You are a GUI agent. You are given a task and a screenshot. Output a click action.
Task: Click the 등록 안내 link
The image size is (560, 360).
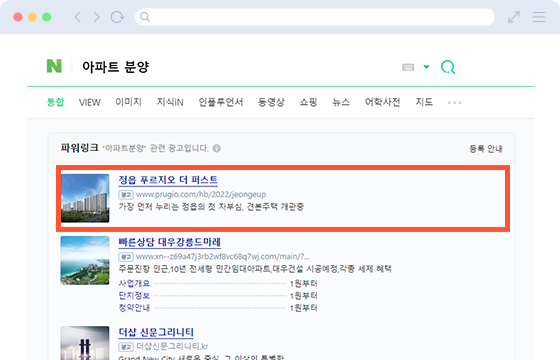(486, 149)
